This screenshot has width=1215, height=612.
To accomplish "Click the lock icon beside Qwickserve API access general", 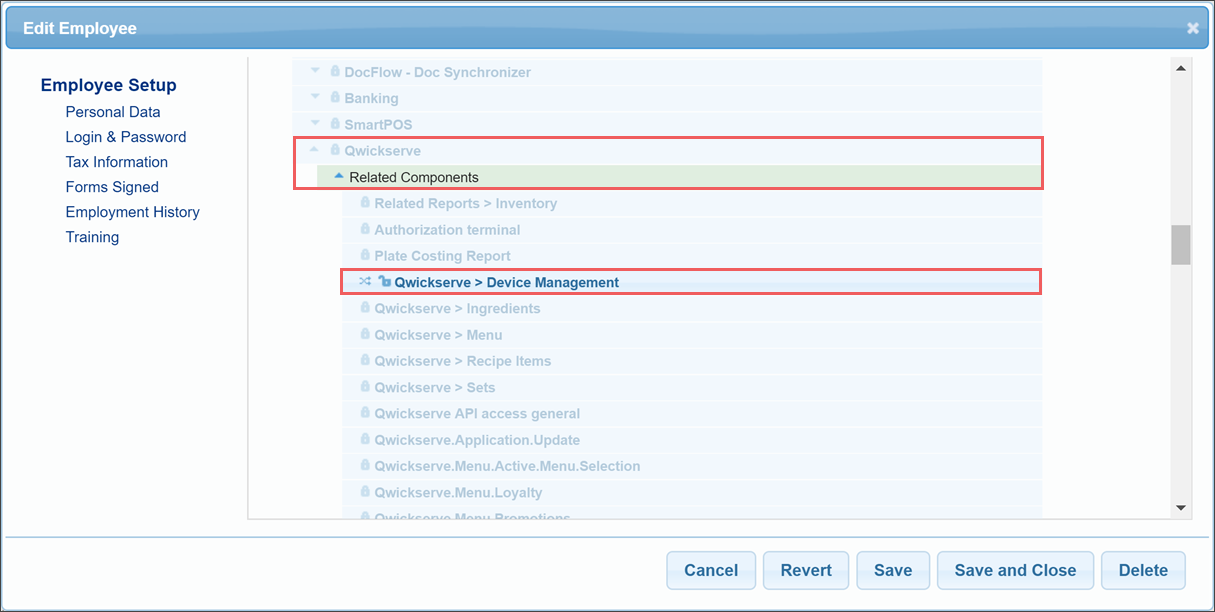I will click(365, 413).
